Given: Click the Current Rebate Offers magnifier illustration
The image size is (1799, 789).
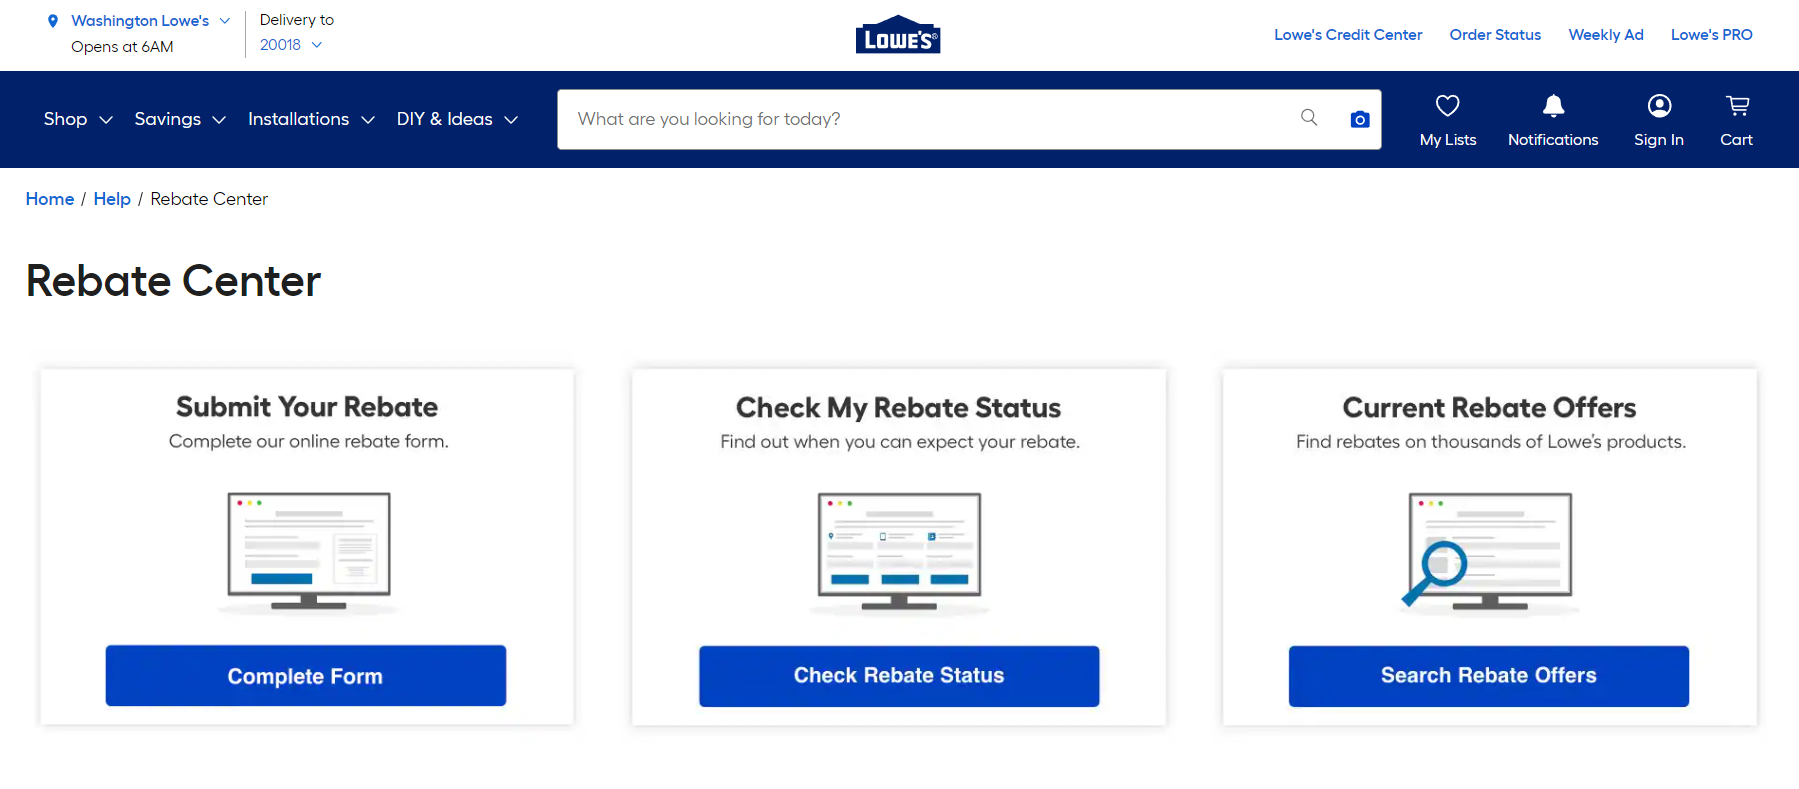Looking at the screenshot, I should click(1489, 552).
